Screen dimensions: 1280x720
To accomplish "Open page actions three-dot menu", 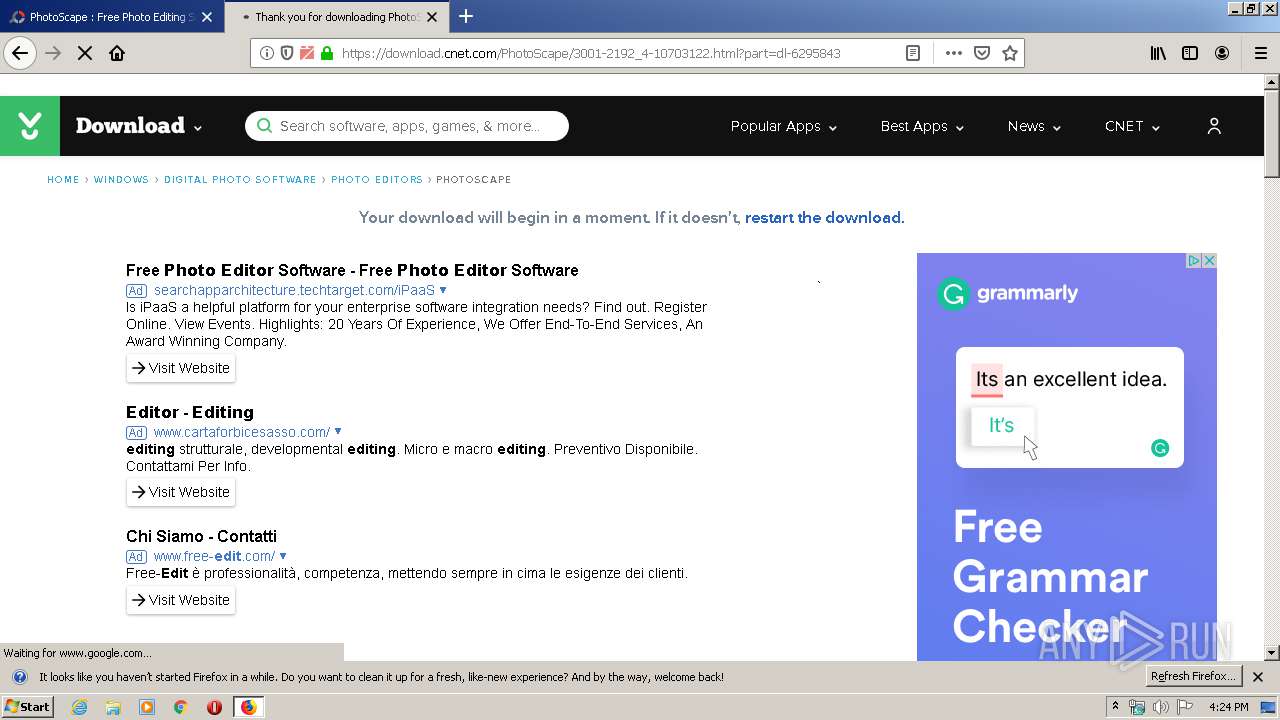I will [x=954, y=53].
